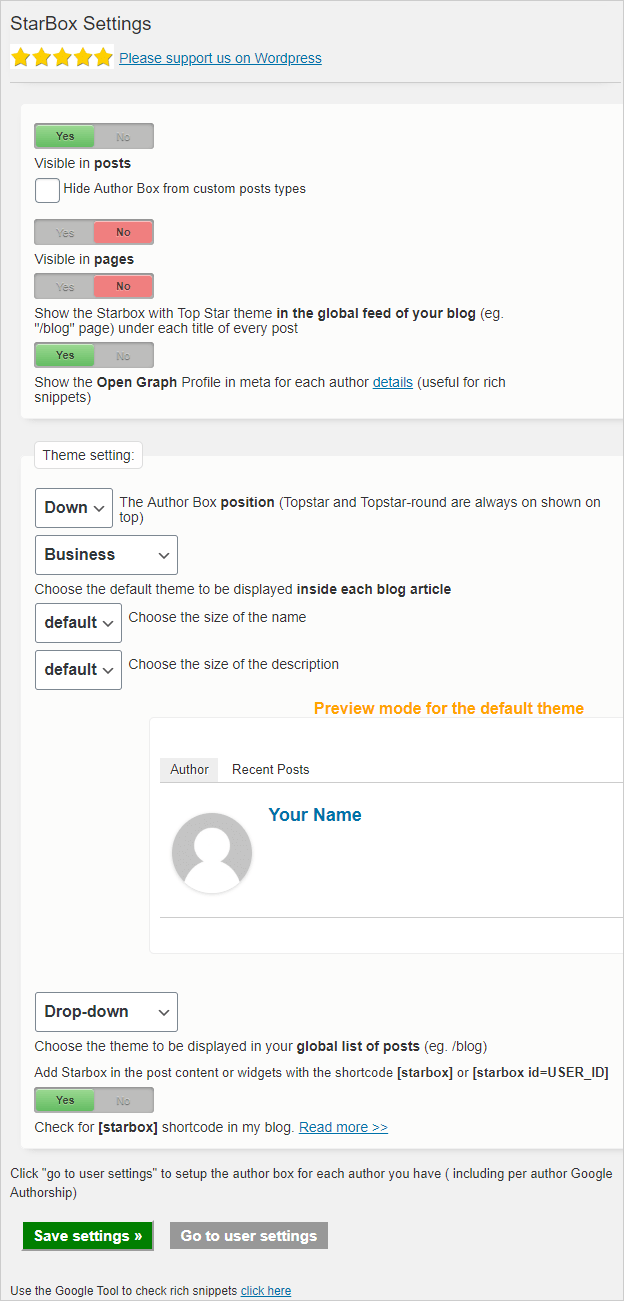
Task: Click the avatar placeholder image in preview
Action: pos(212,853)
